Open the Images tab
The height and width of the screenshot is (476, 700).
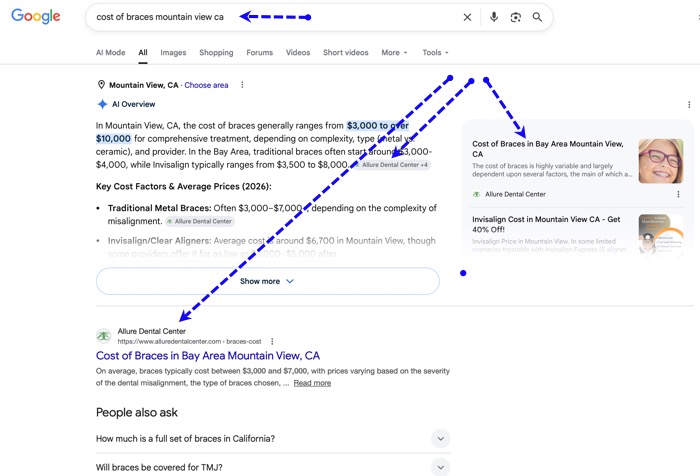[x=173, y=52]
